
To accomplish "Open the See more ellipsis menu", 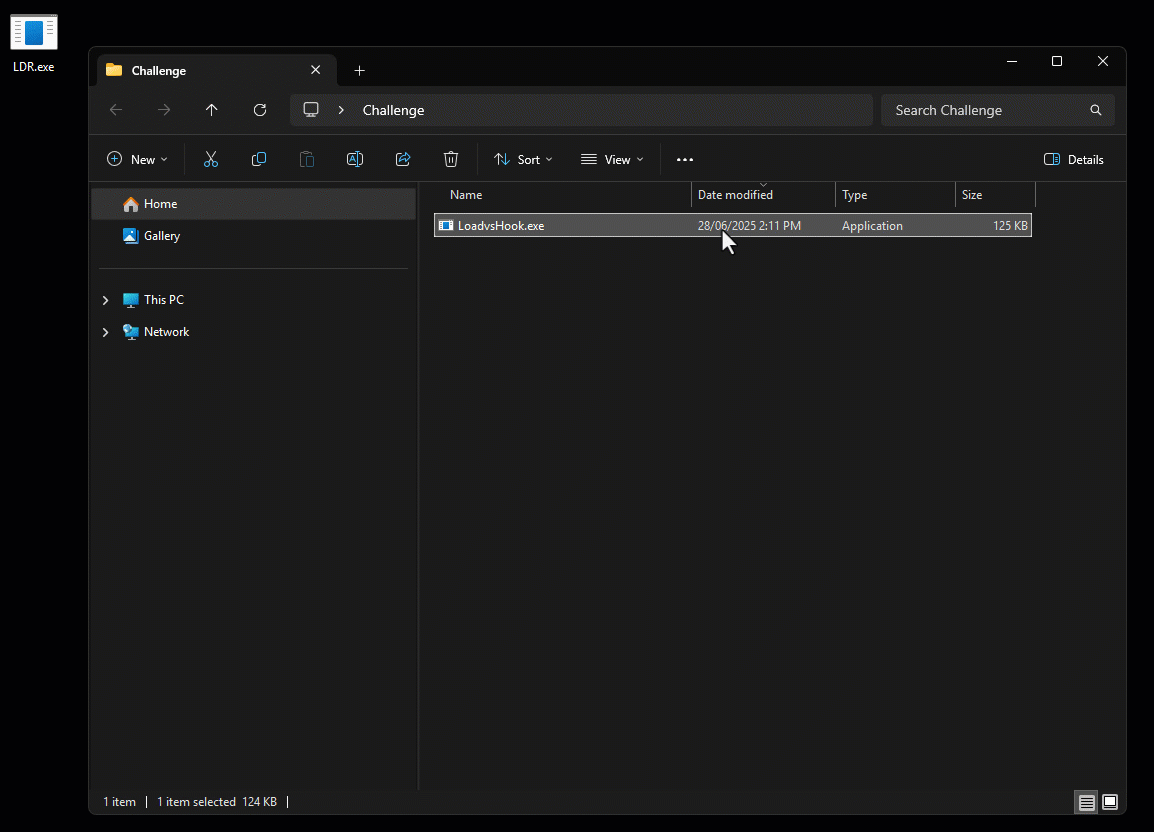I will tap(684, 159).
